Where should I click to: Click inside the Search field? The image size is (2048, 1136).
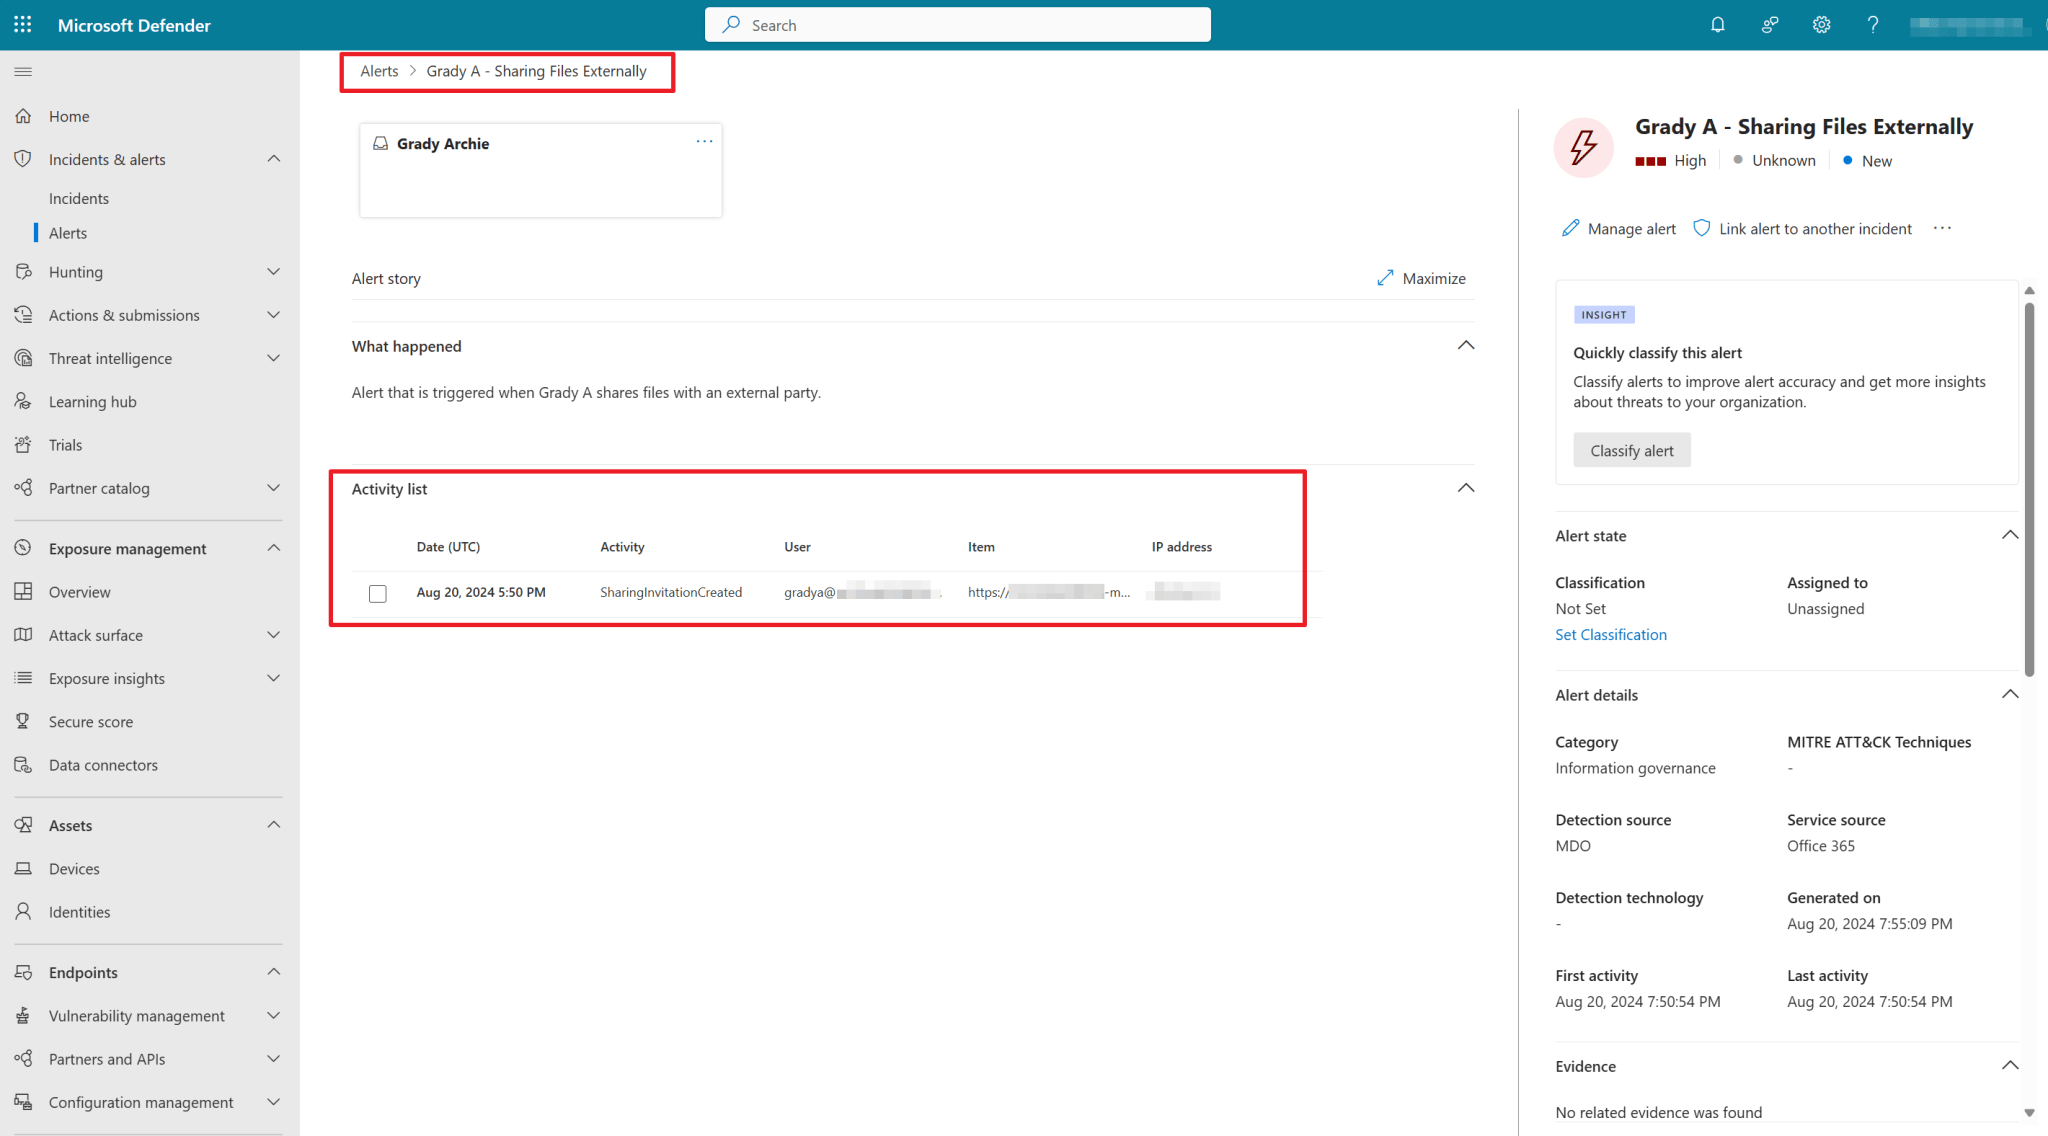click(x=957, y=24)
